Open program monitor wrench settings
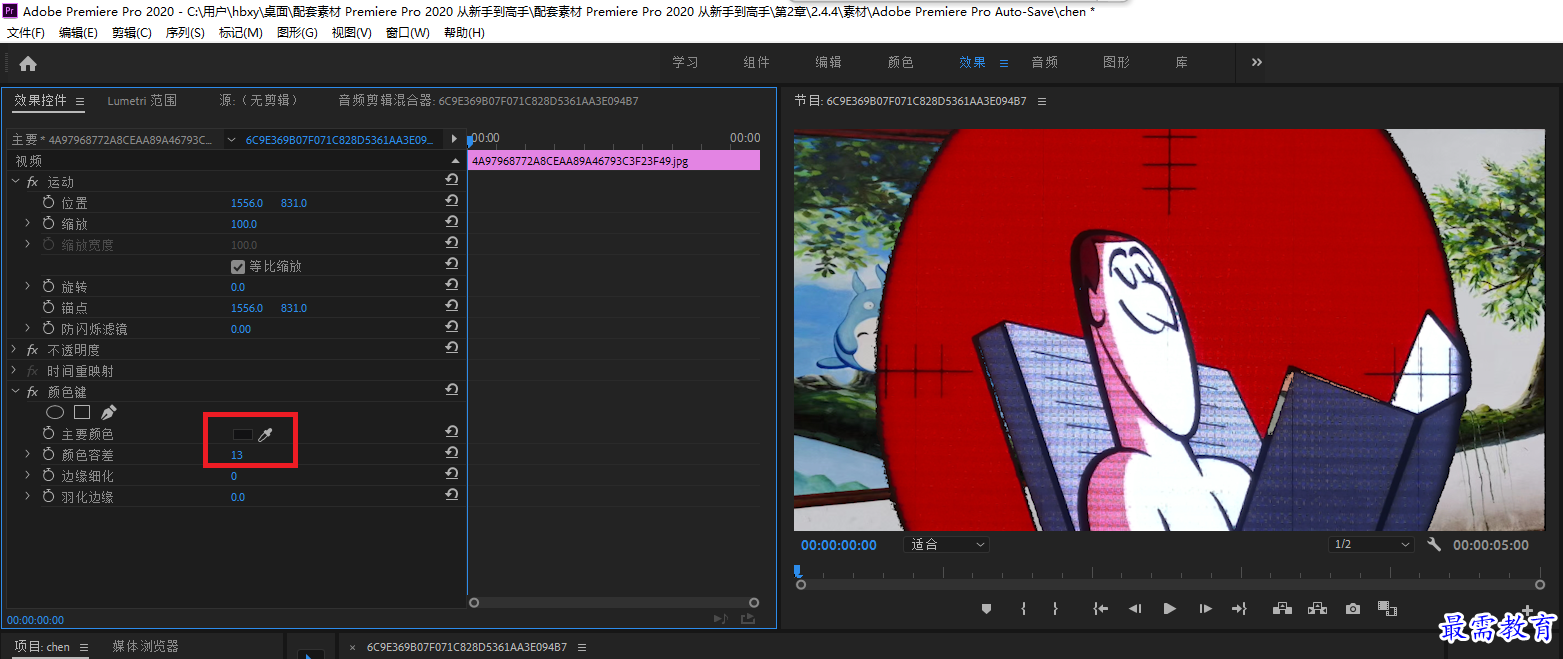Viewport: 1563px width, 659px height. pyautogui.click(x=1433, y=544)
